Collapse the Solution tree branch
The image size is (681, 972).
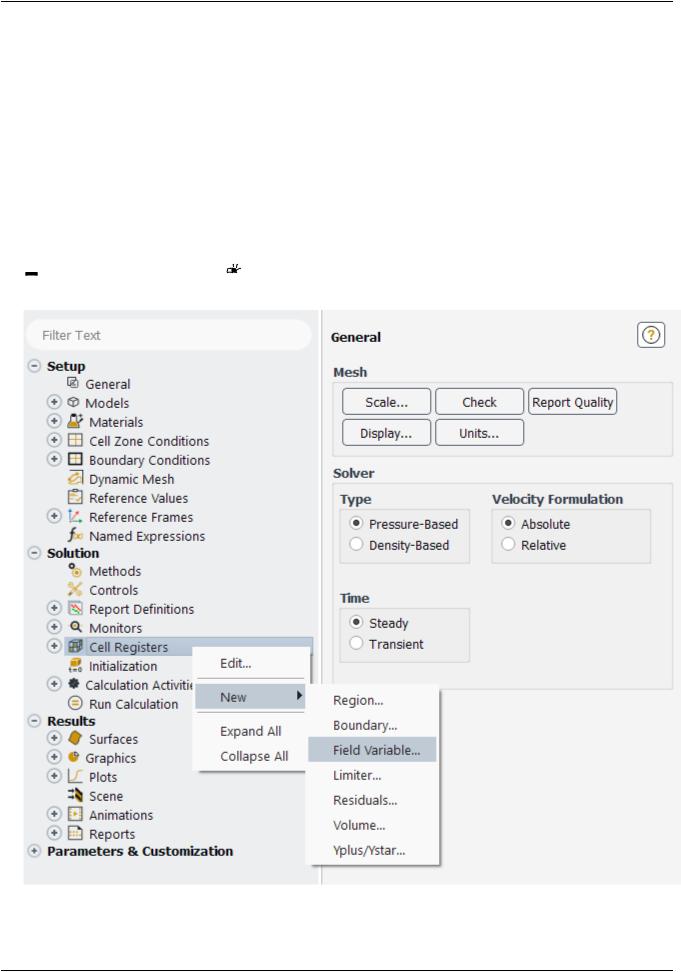click(35, 552)
